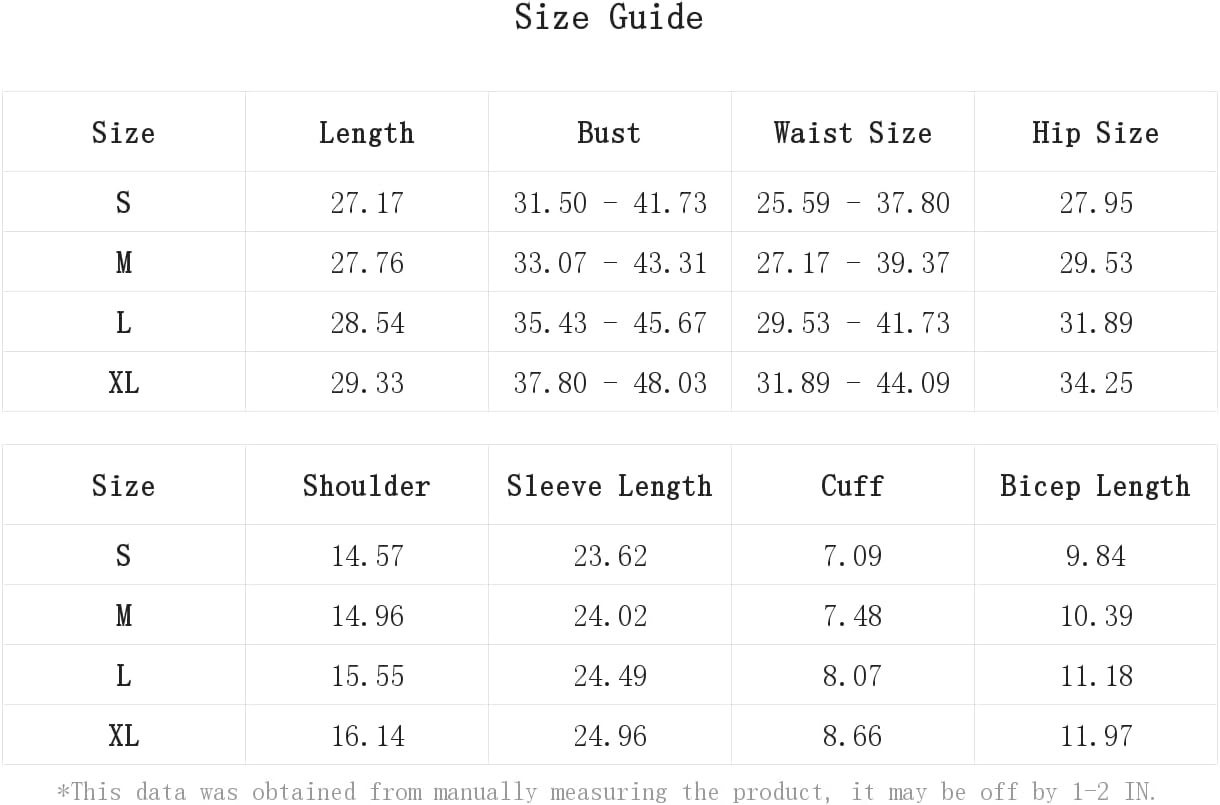Click the Bicep Length column header
This screenshot has width=1220, height=805.
tap(1095, 486)
